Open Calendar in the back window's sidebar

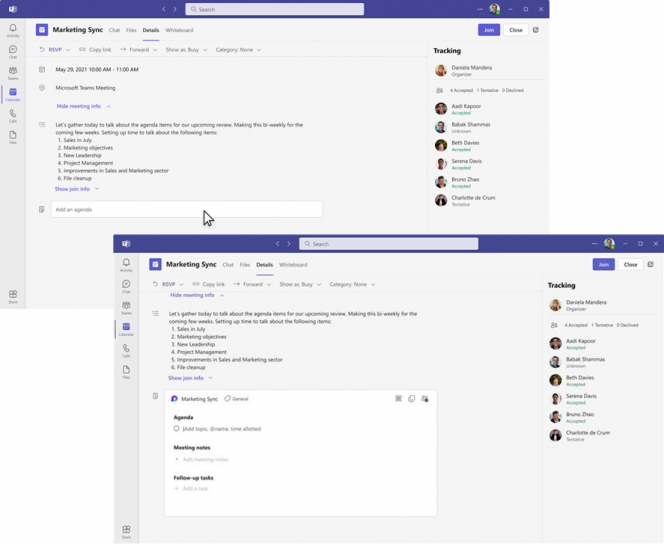point(13,94)
